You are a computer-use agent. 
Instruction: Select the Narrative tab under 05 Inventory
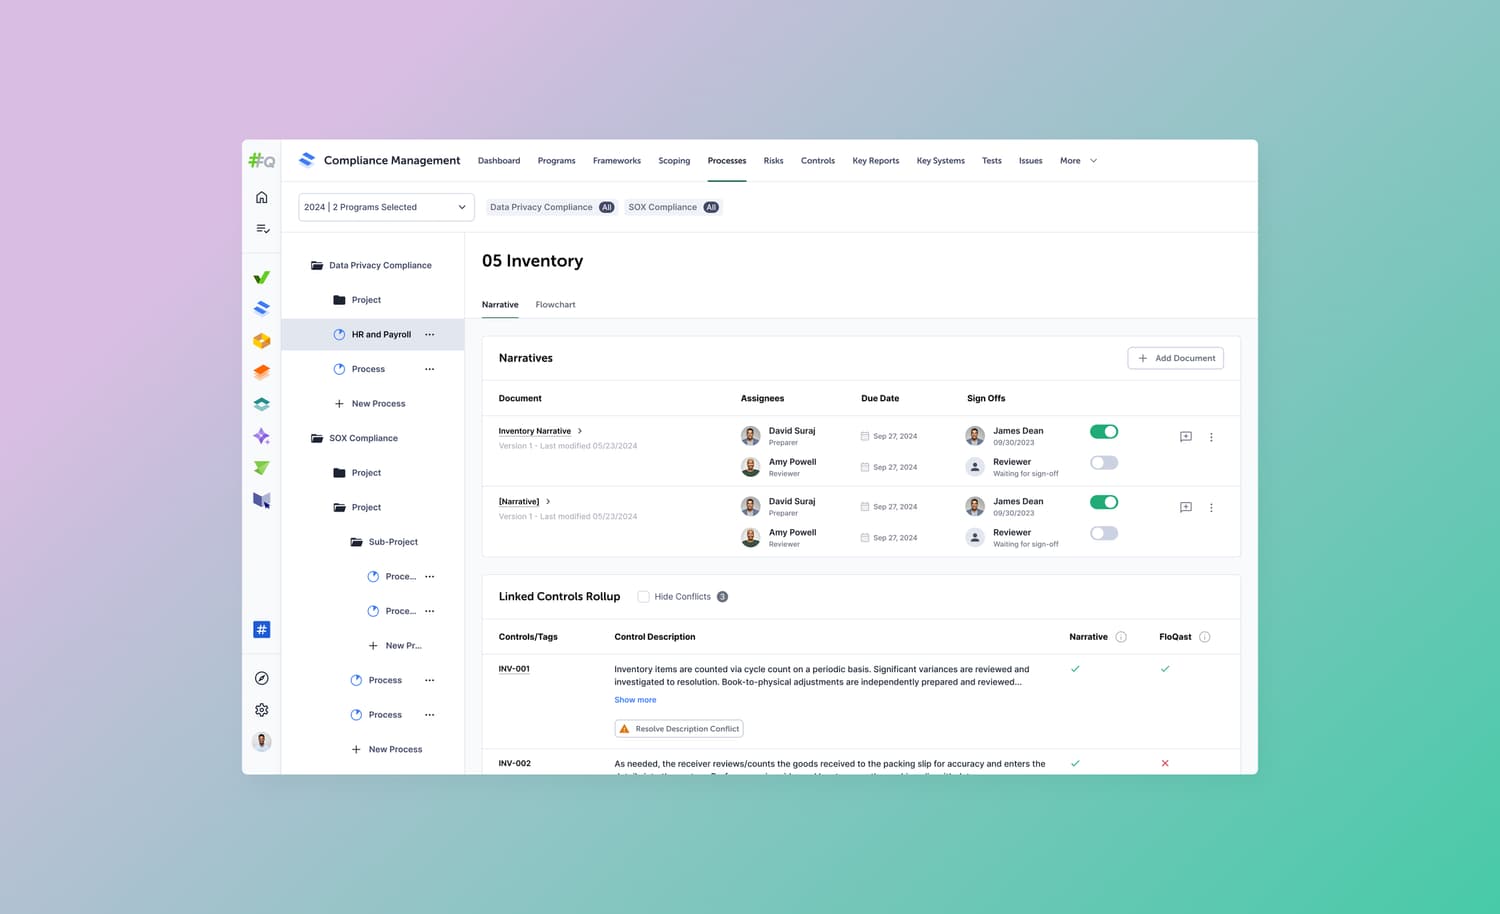click(500, 305)
